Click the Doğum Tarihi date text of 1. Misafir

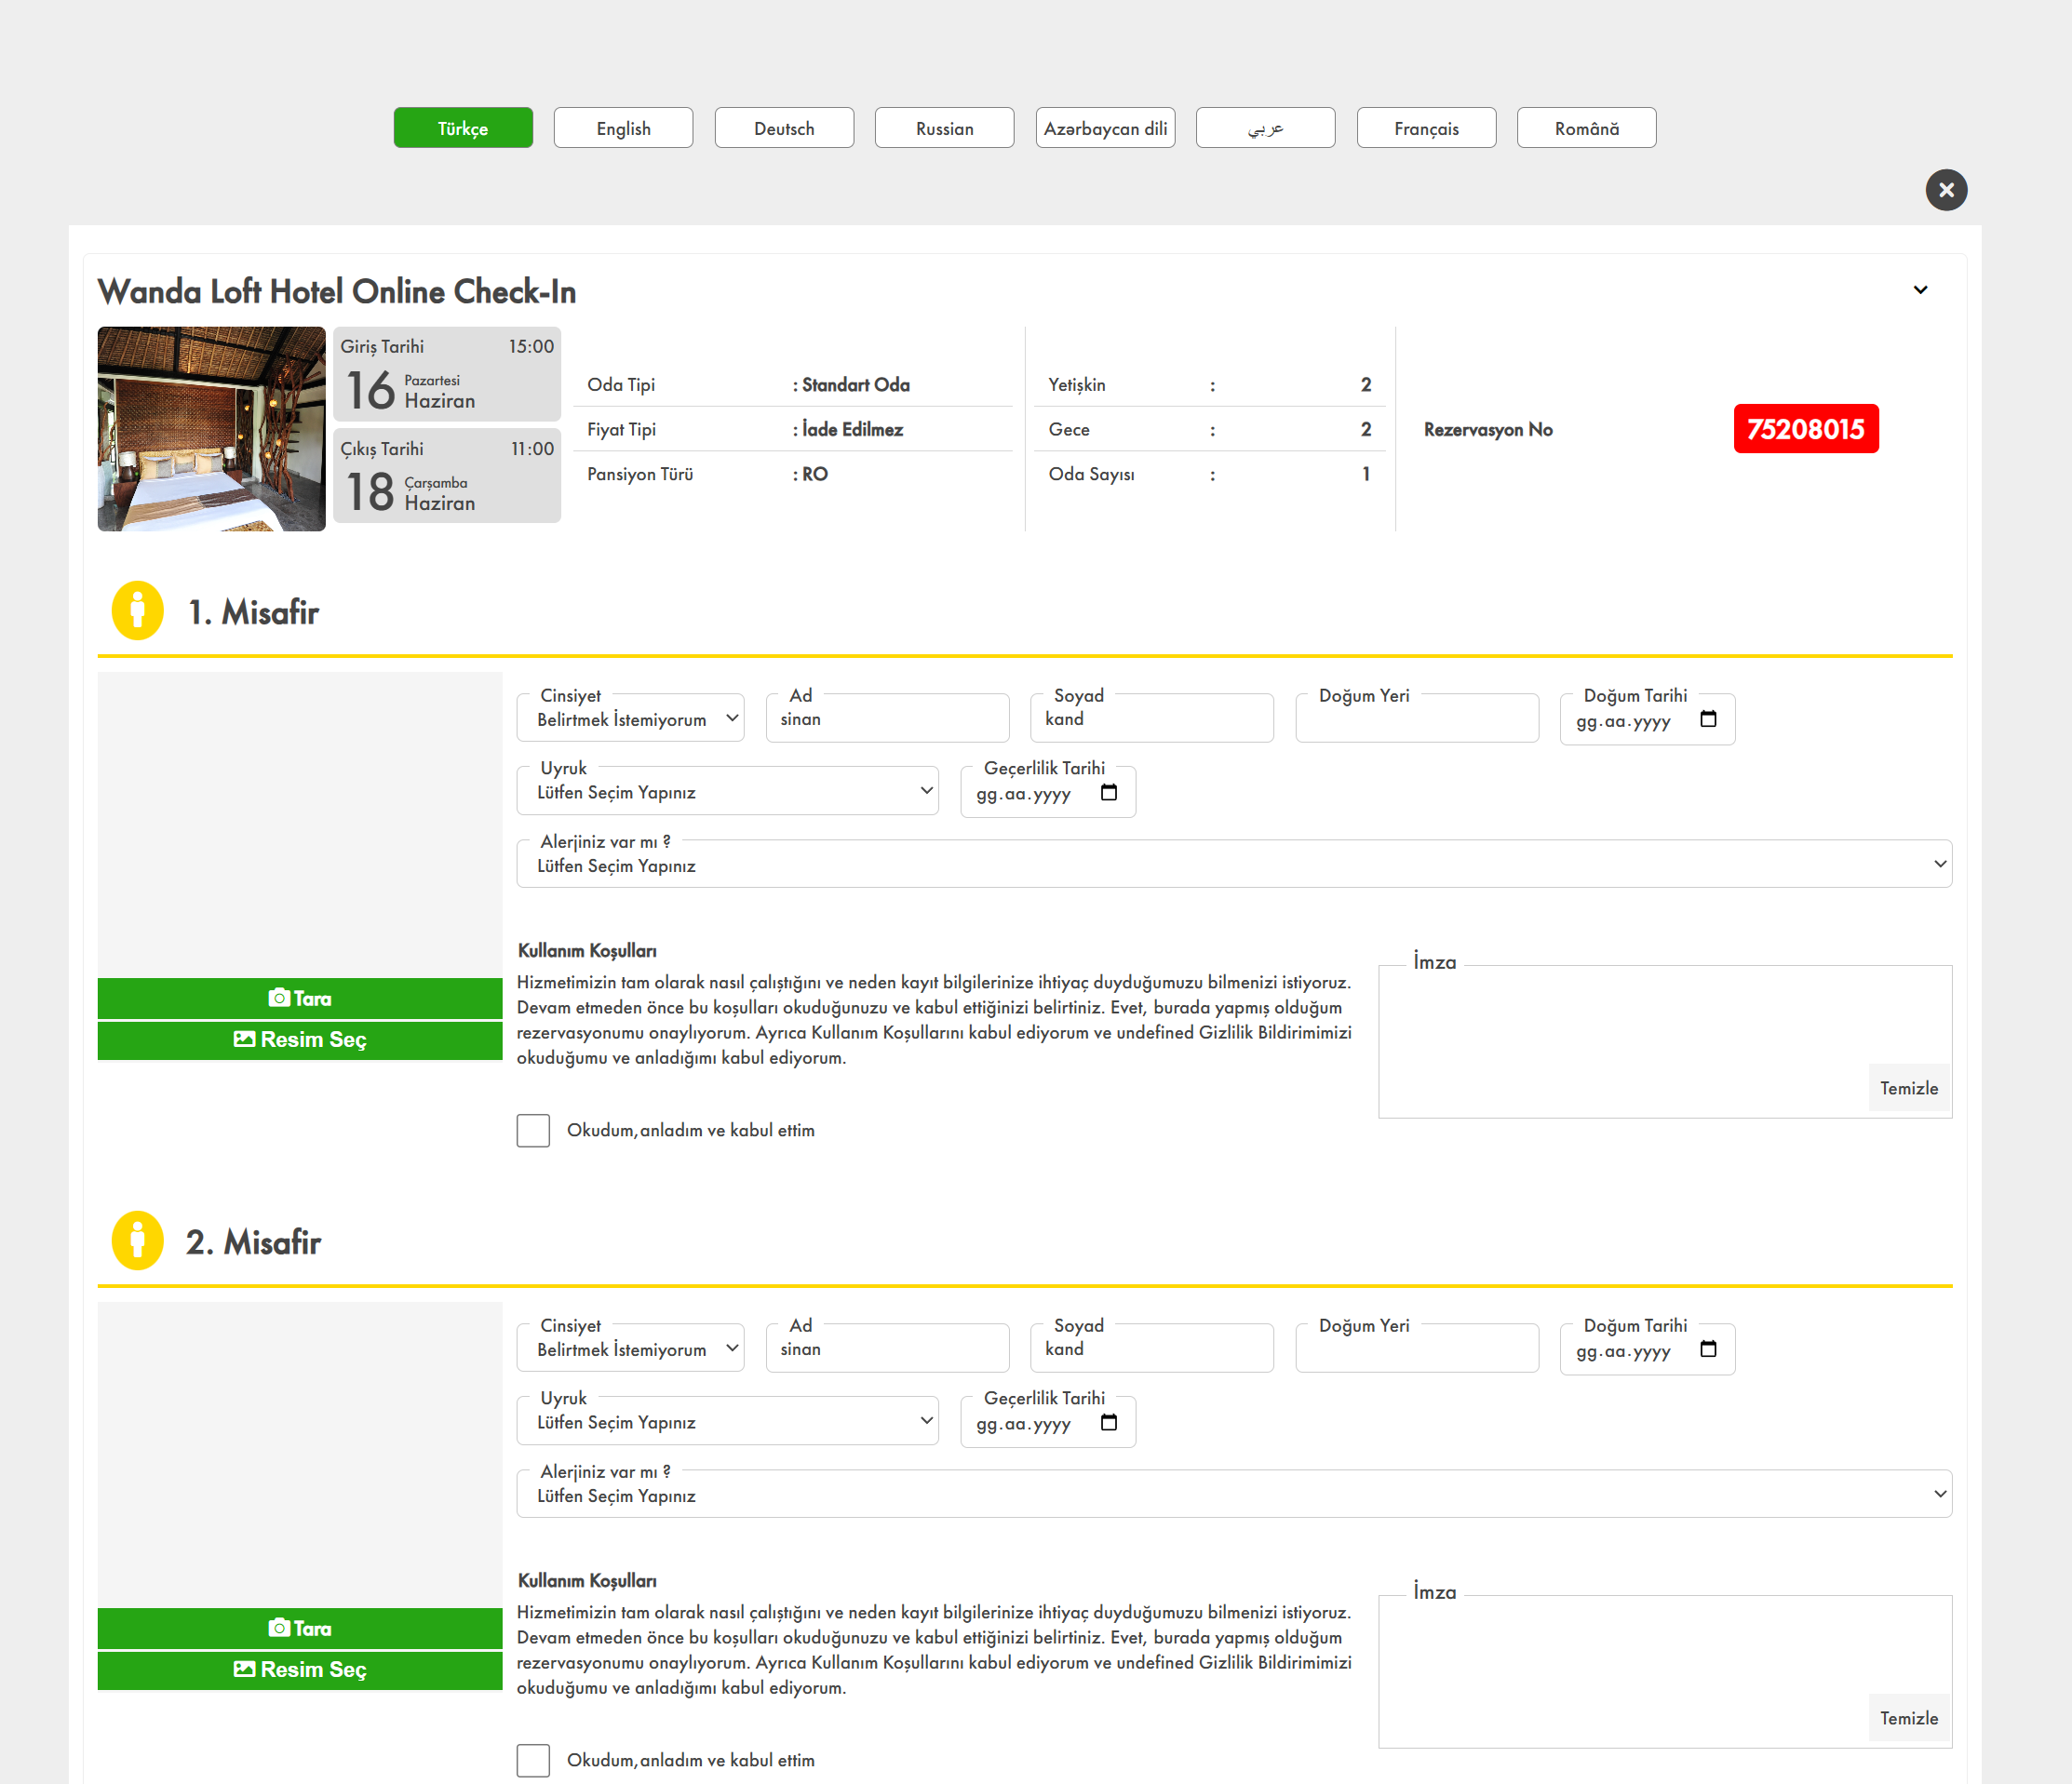point(1623,721)
